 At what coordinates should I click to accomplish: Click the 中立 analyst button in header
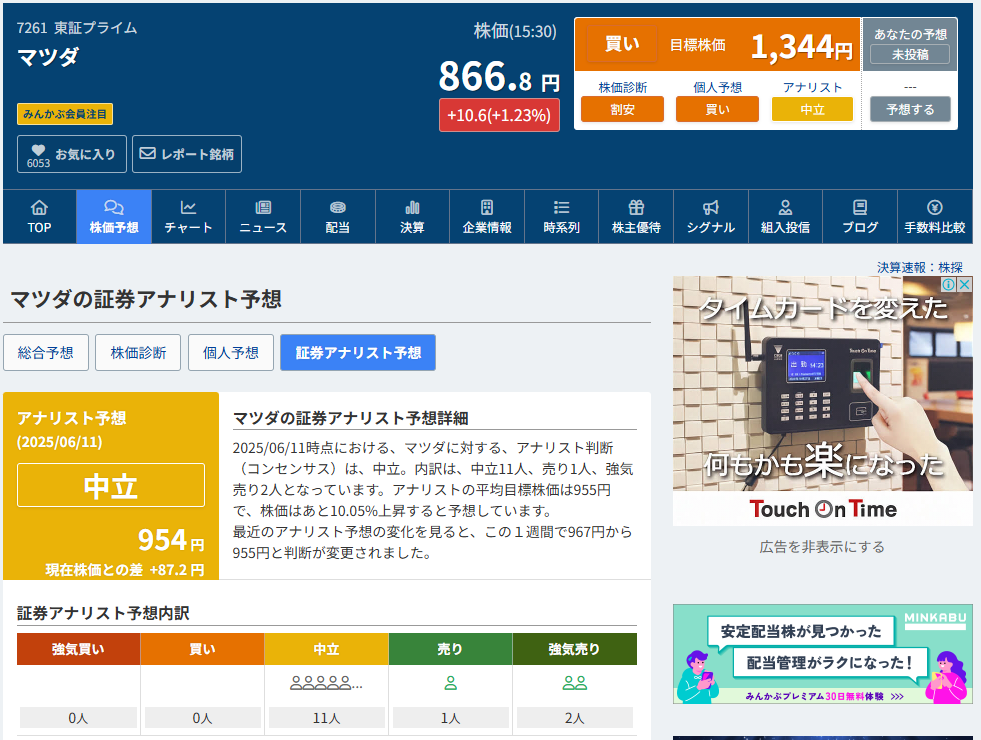[812, 109]
